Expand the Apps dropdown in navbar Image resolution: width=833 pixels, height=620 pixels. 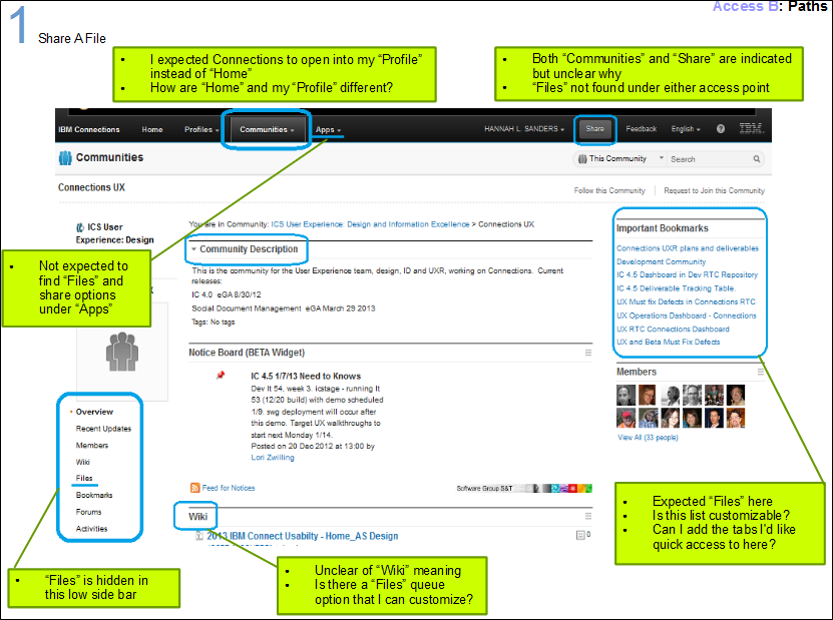point(328,130)
